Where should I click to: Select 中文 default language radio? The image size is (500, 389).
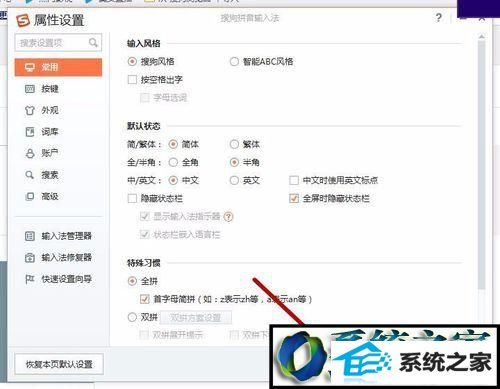pos(173,180)
